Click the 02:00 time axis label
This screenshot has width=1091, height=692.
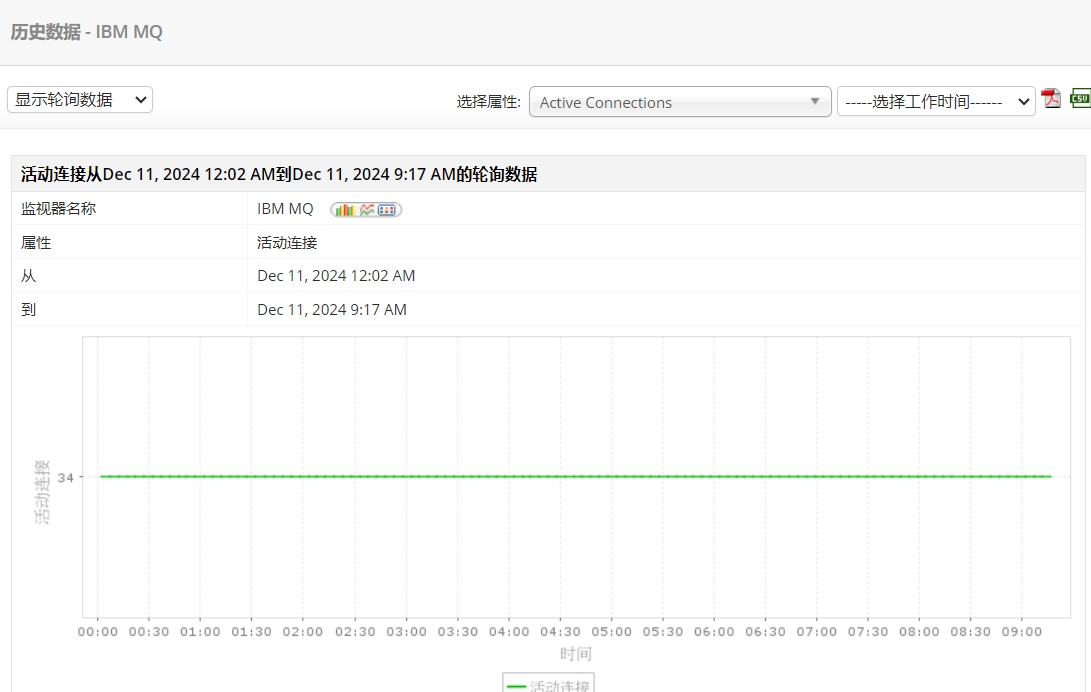click(303, 631)
